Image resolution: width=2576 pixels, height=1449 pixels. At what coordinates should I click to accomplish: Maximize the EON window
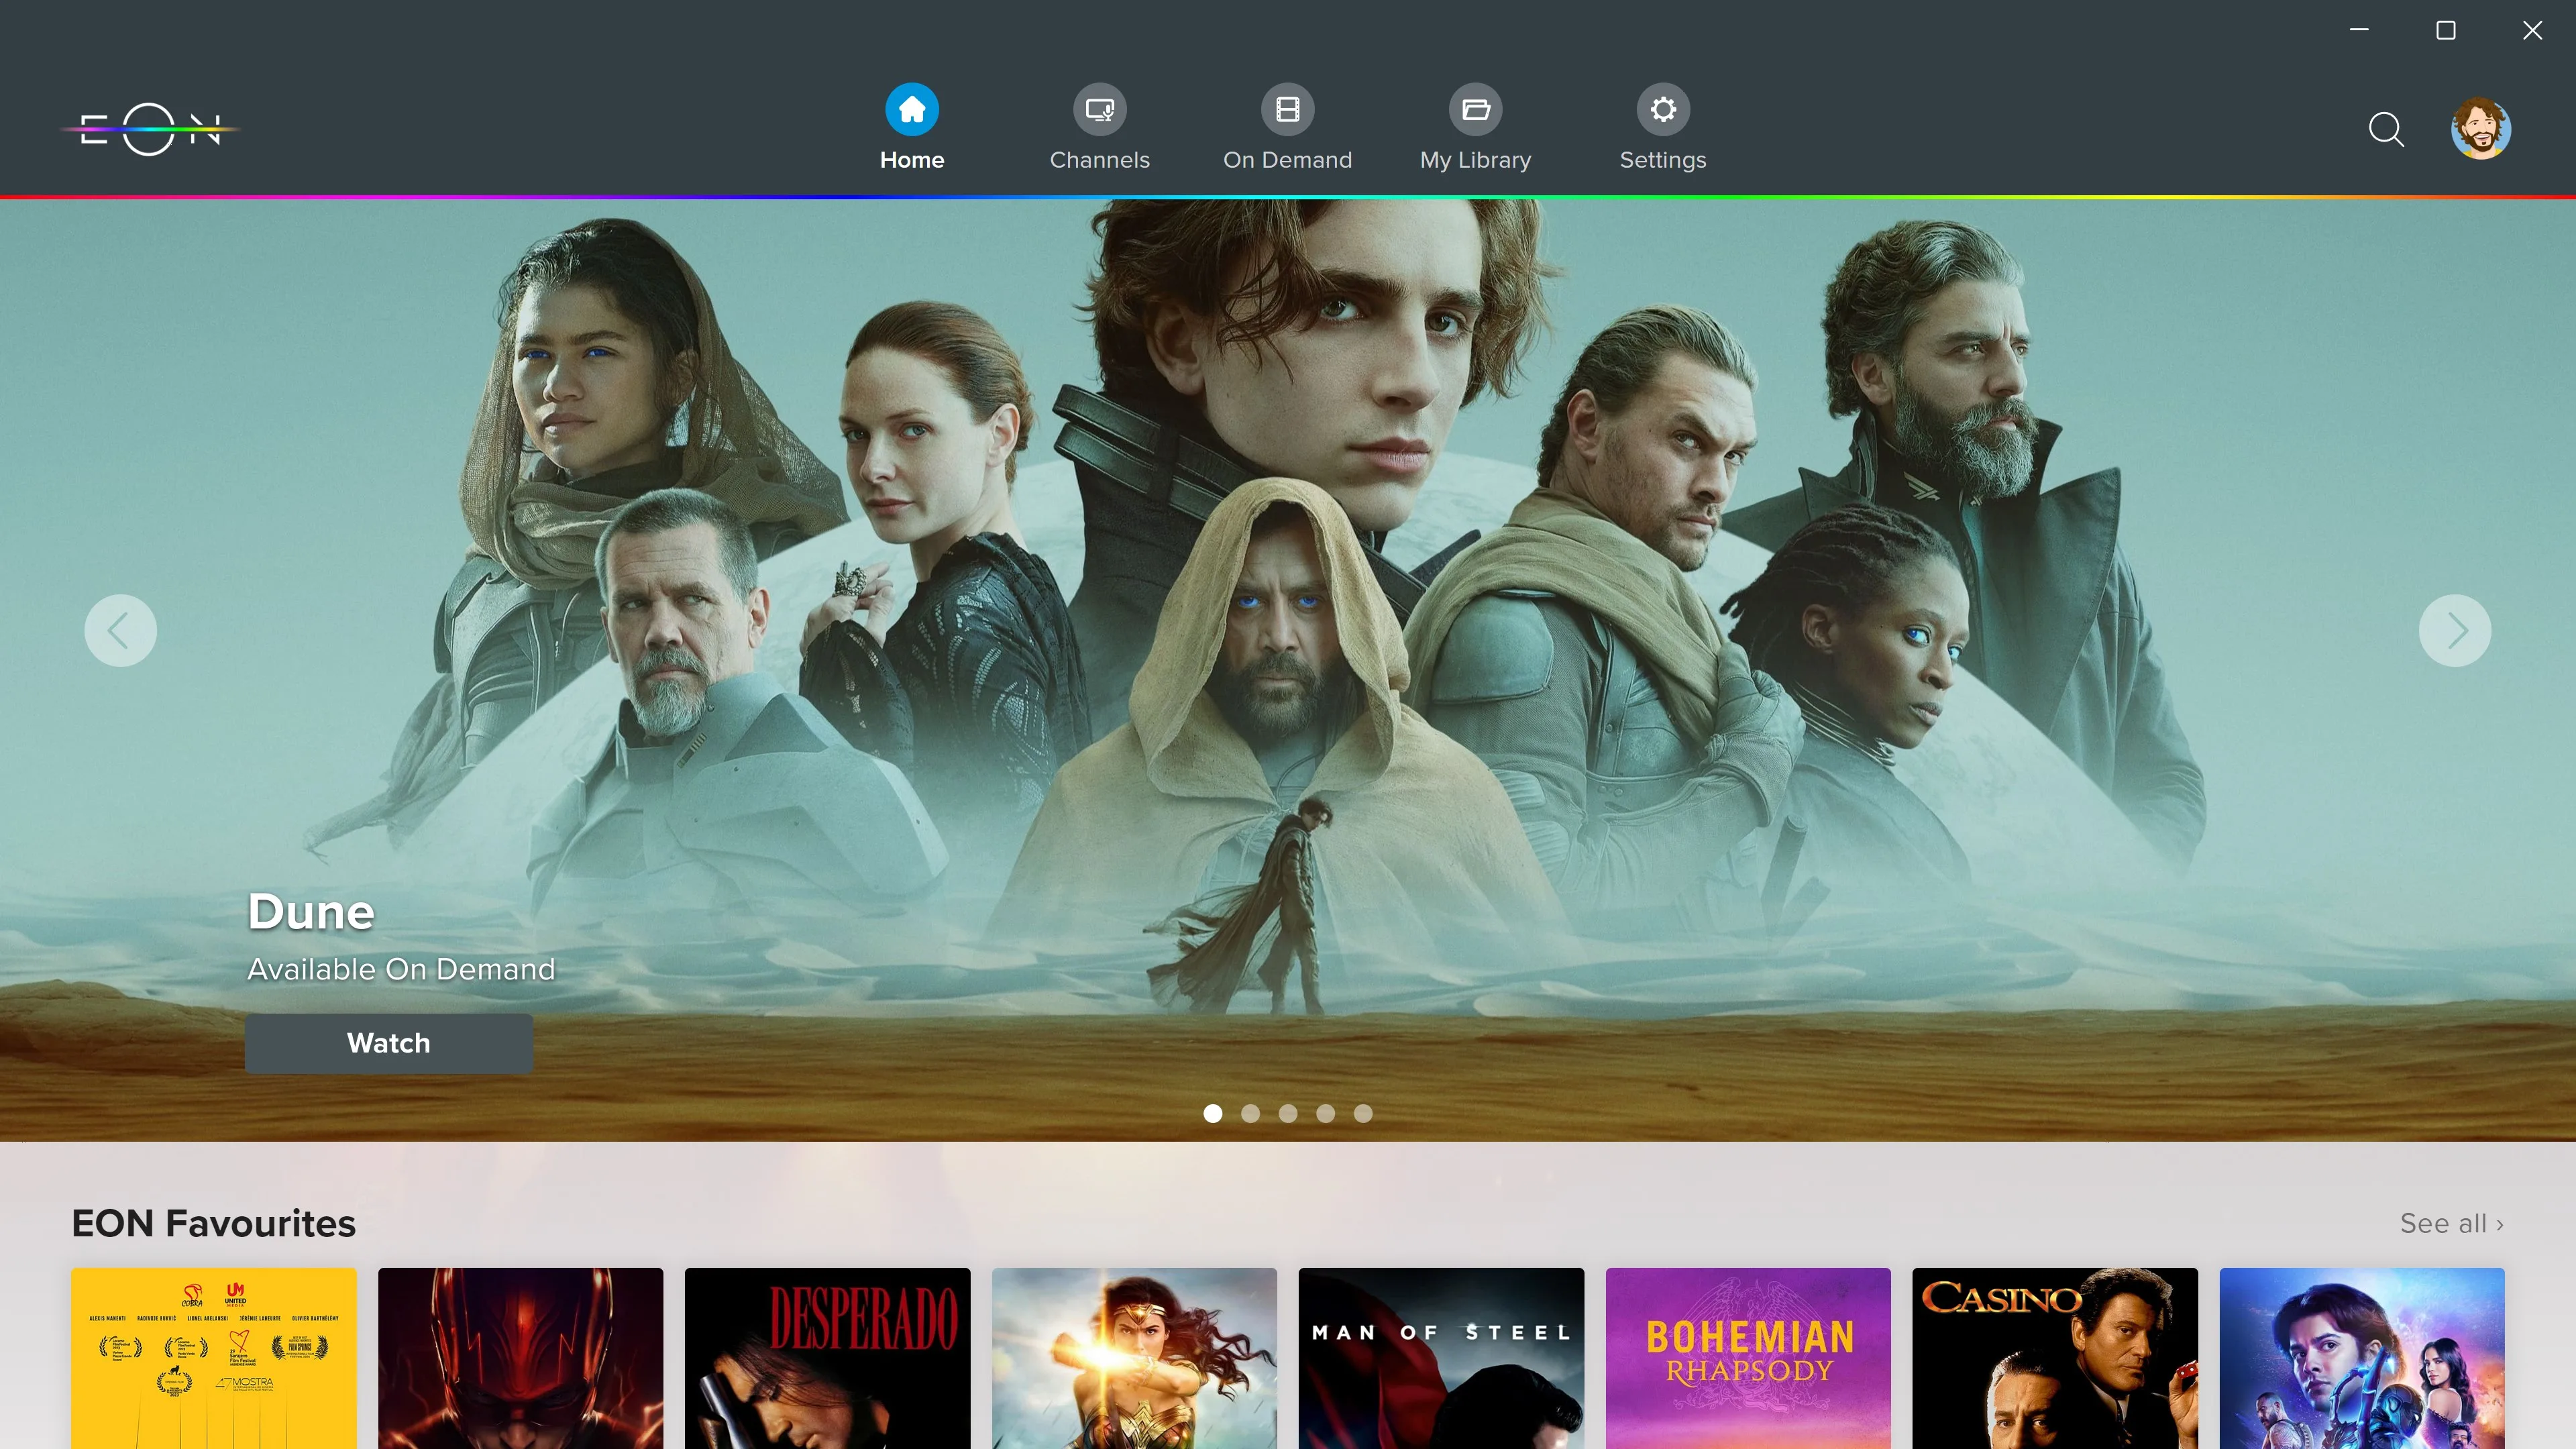[2446, 30]
